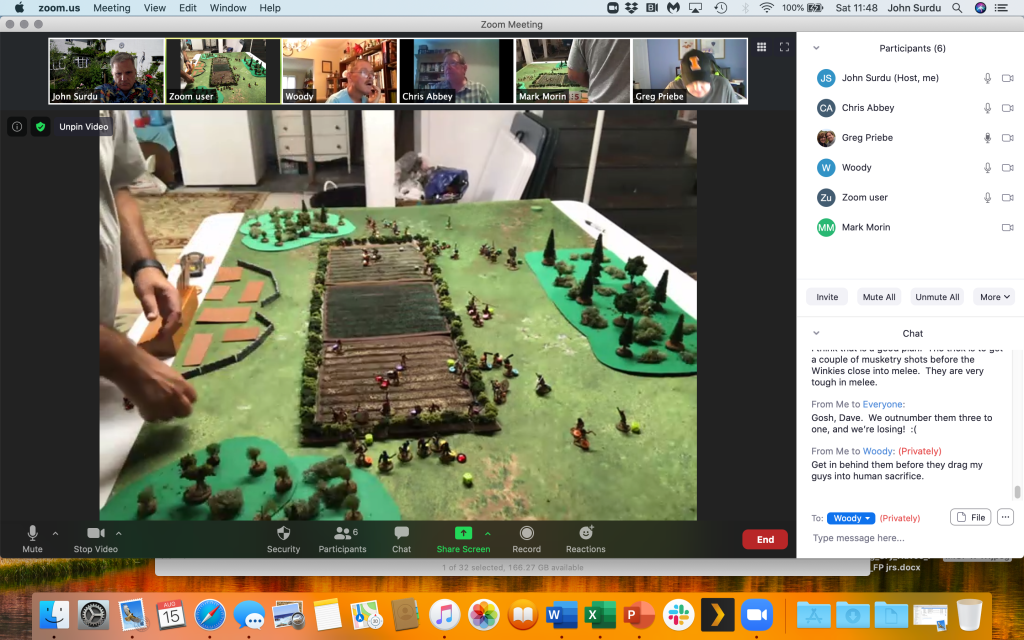Open the Reactions emoji icon
The image size is (1024, 640).
[585, 534]
